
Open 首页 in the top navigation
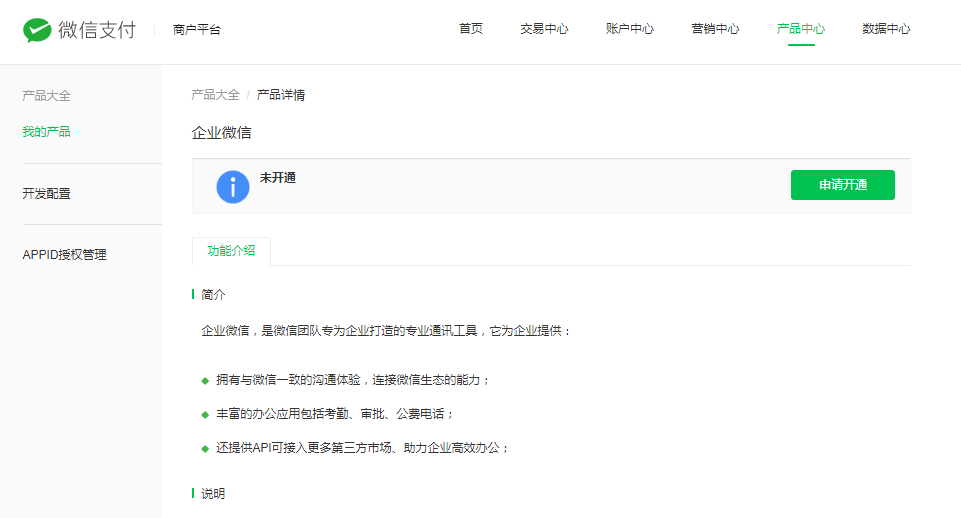click(x=471, y=29)
